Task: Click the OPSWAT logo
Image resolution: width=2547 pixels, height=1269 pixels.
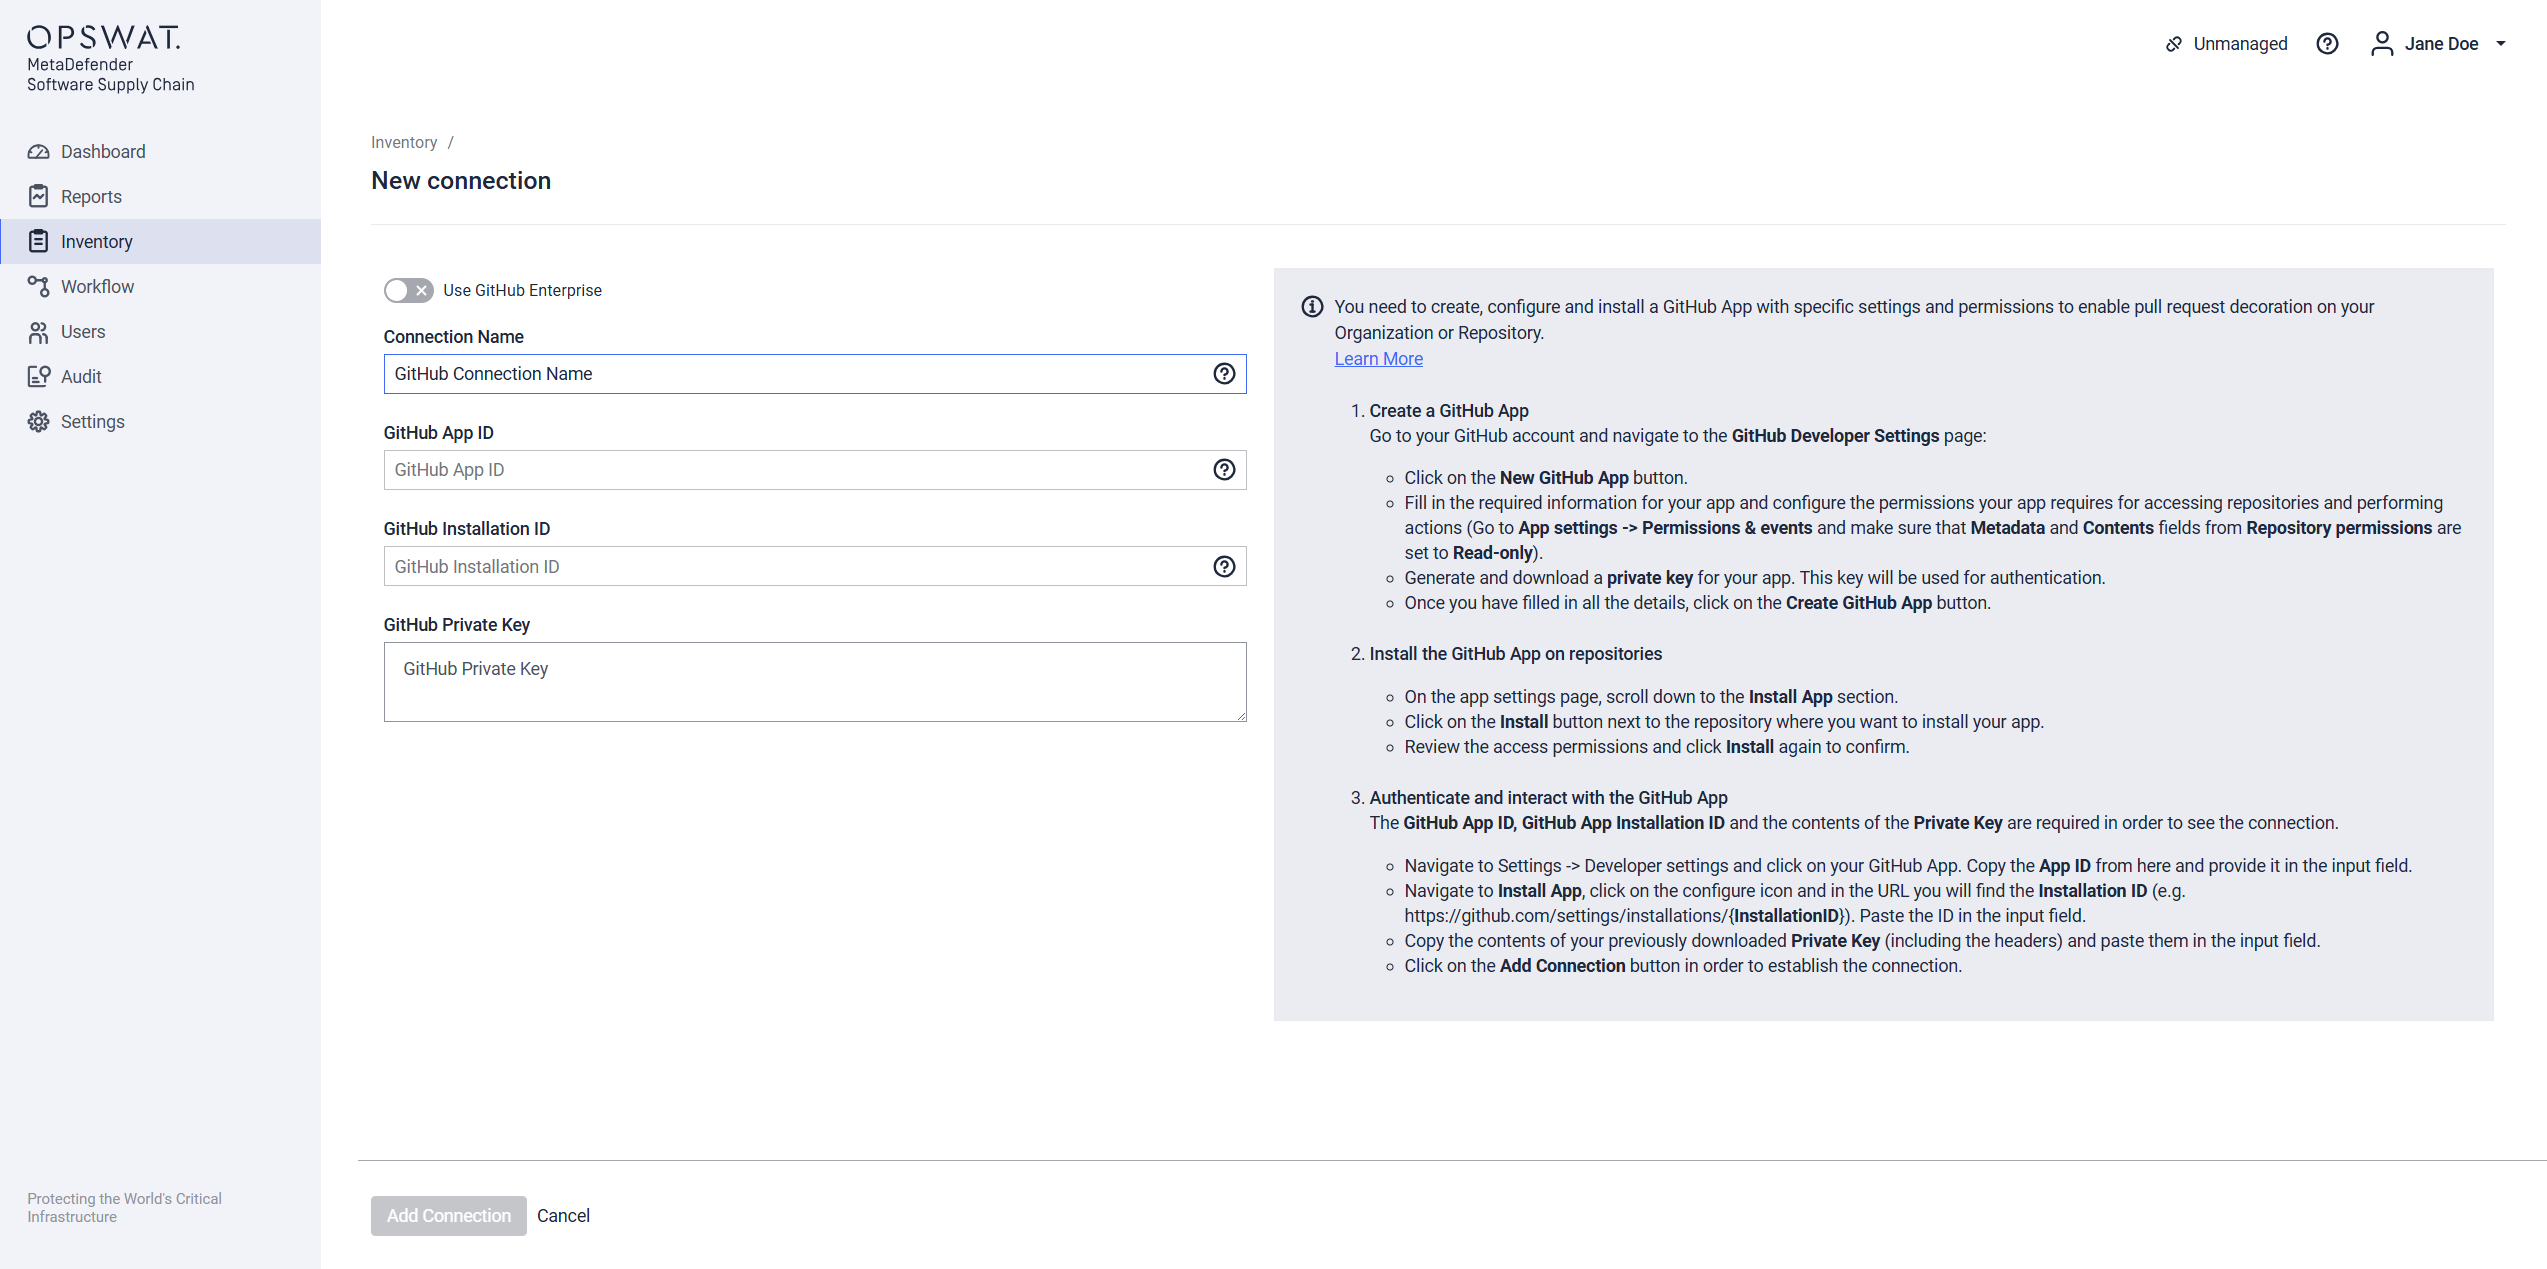Action: 104,38
